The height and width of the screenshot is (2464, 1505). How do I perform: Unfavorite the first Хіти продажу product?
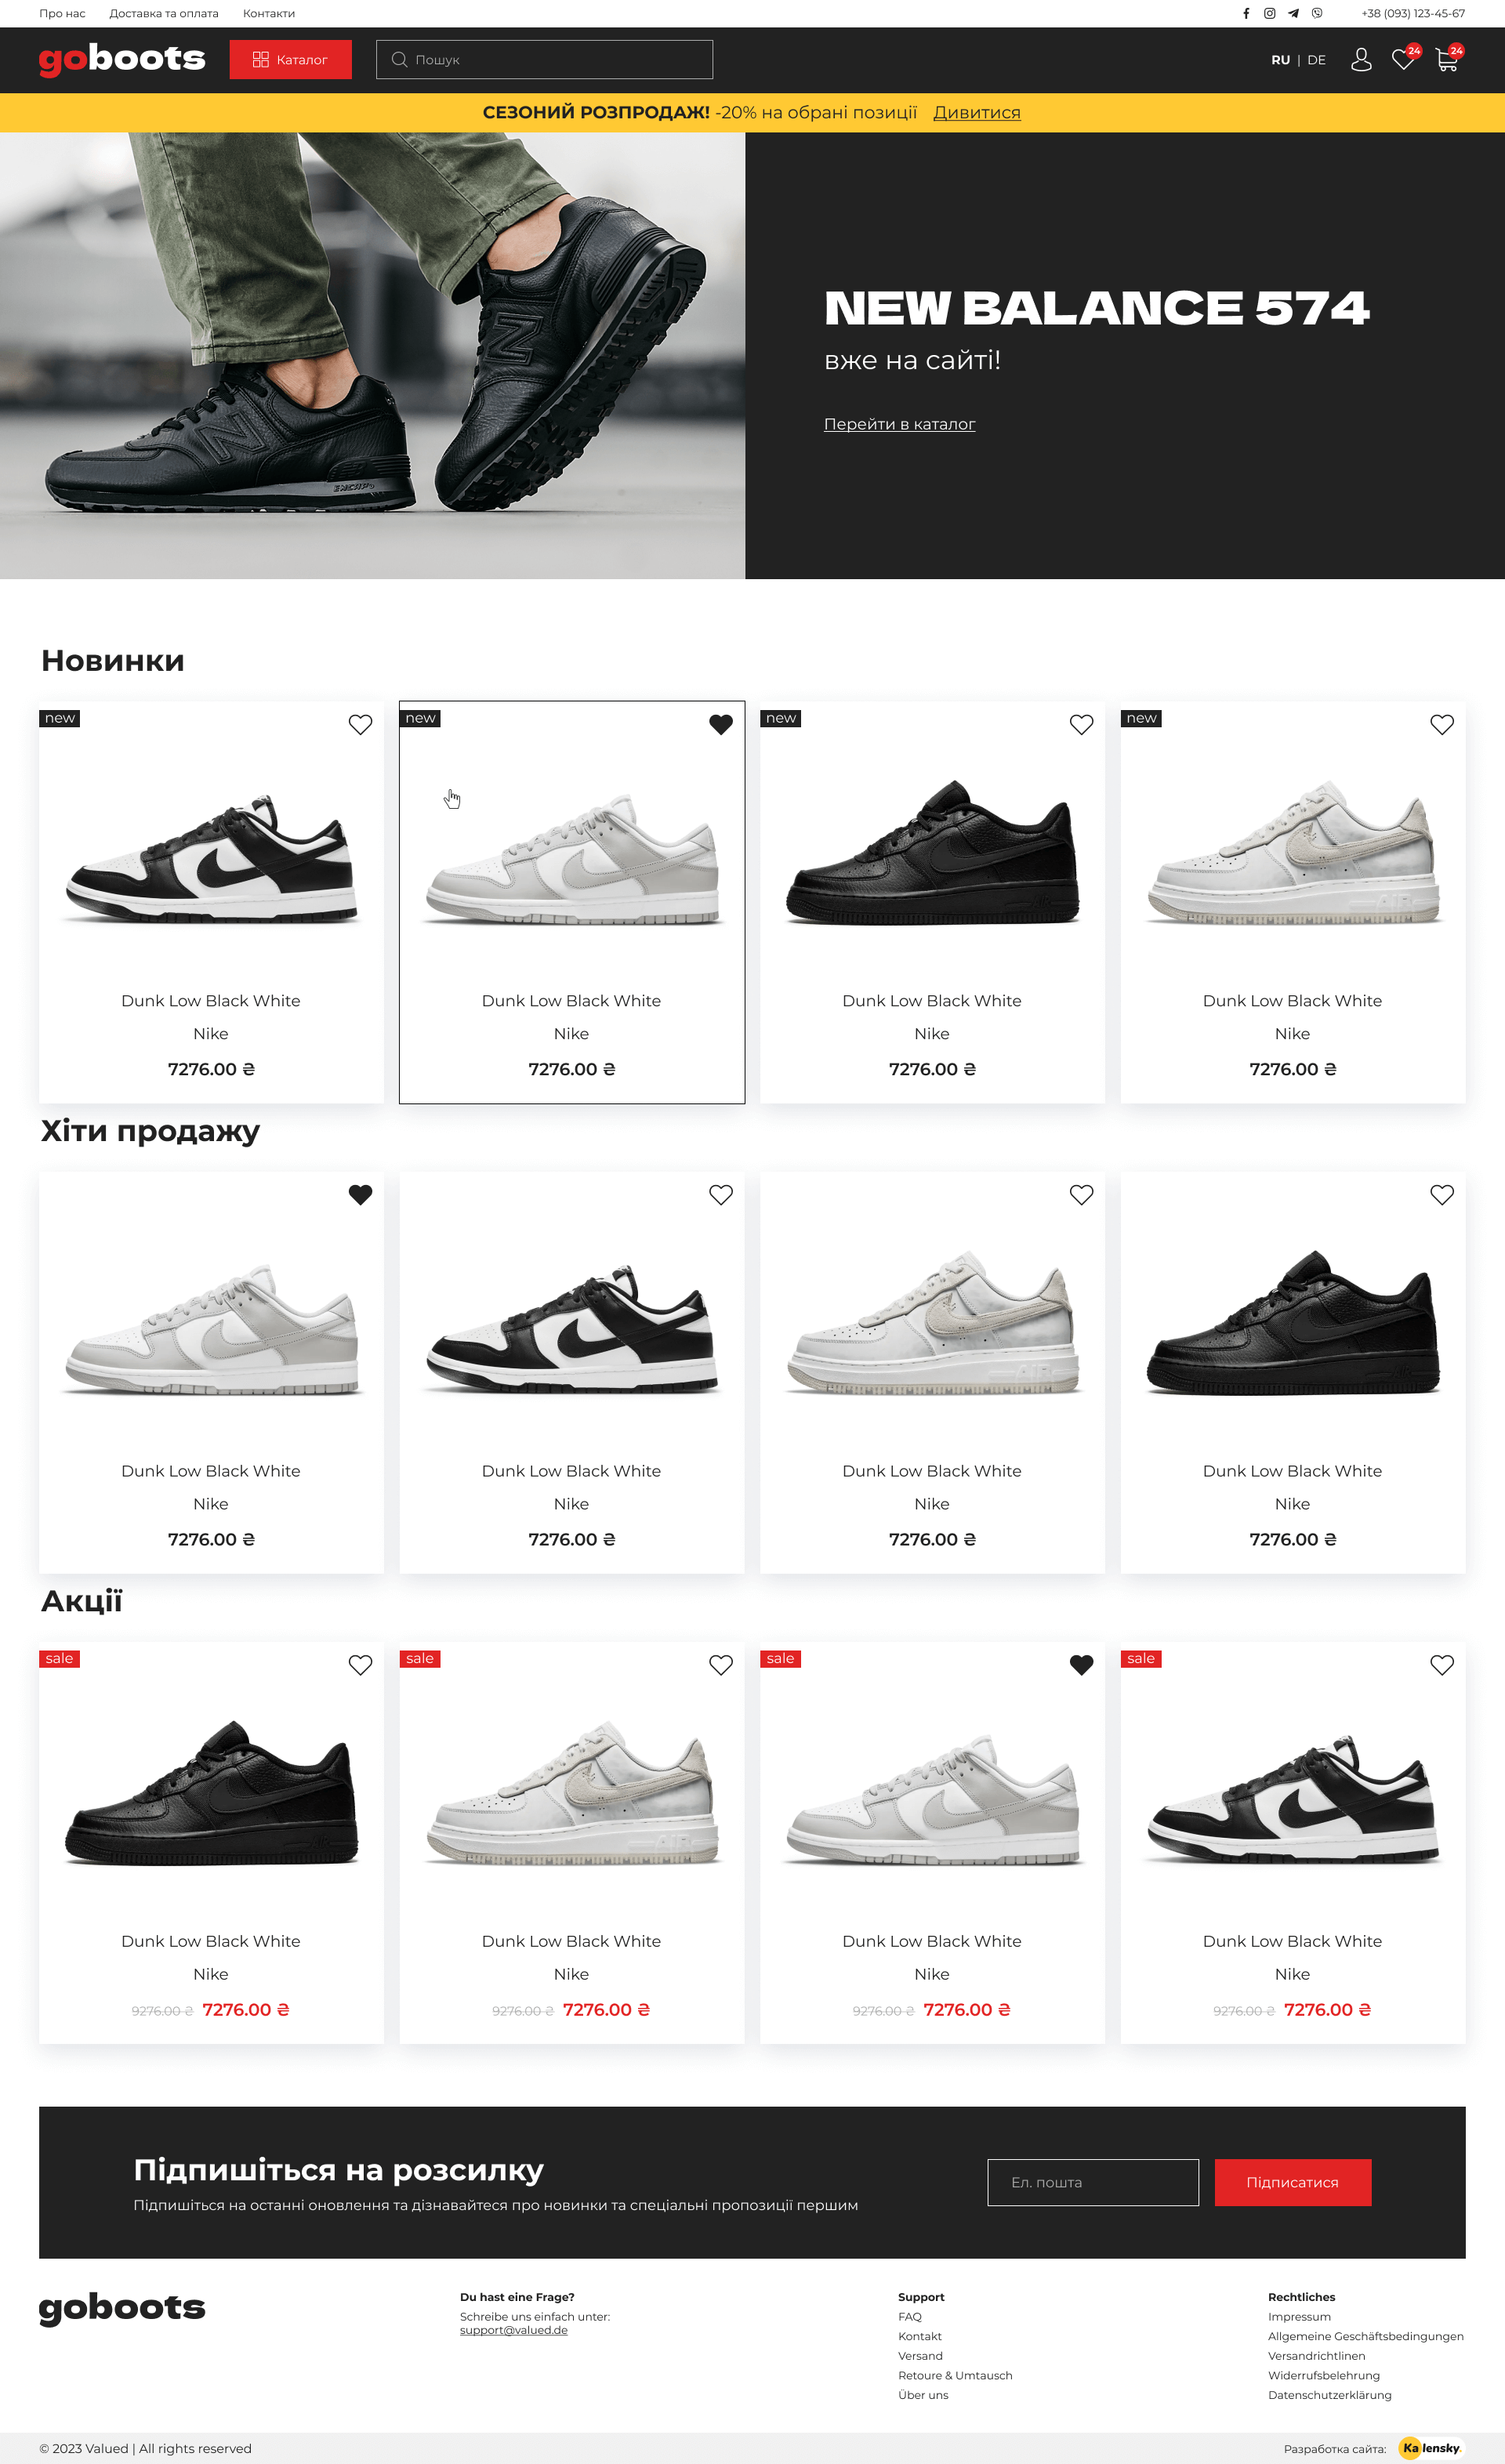pos(360,1195)
